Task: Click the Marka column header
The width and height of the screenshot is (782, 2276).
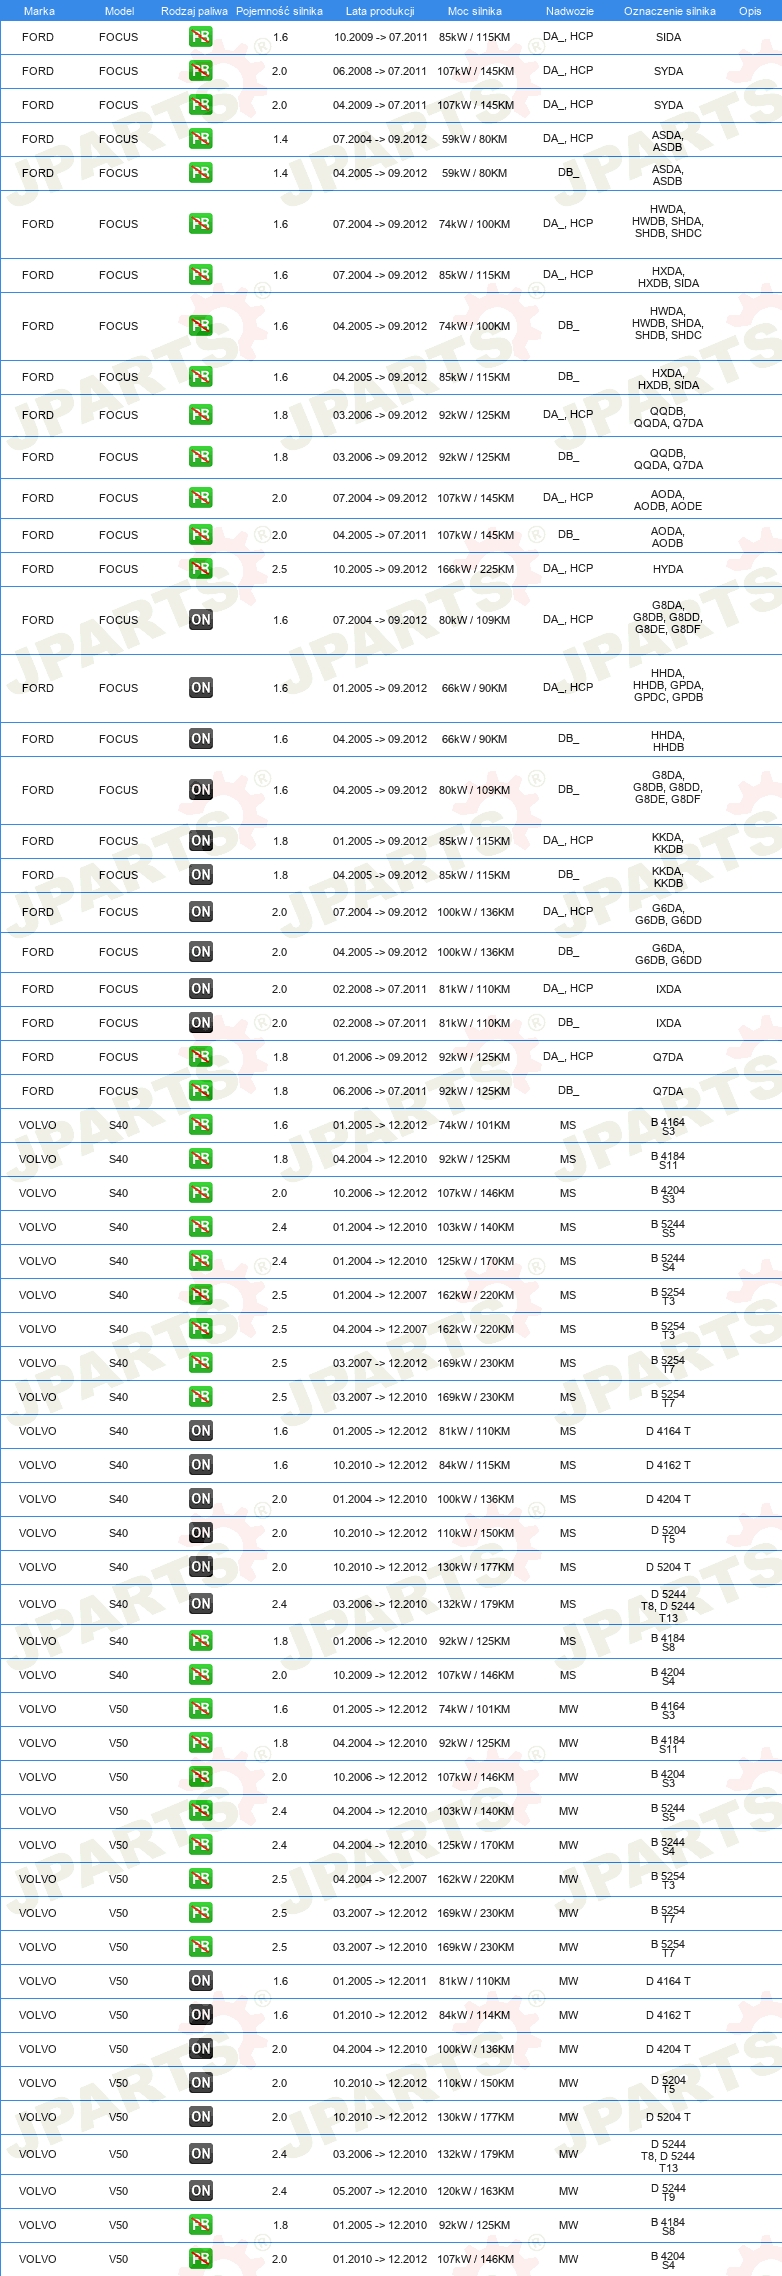Action: (x=39, y=11)
